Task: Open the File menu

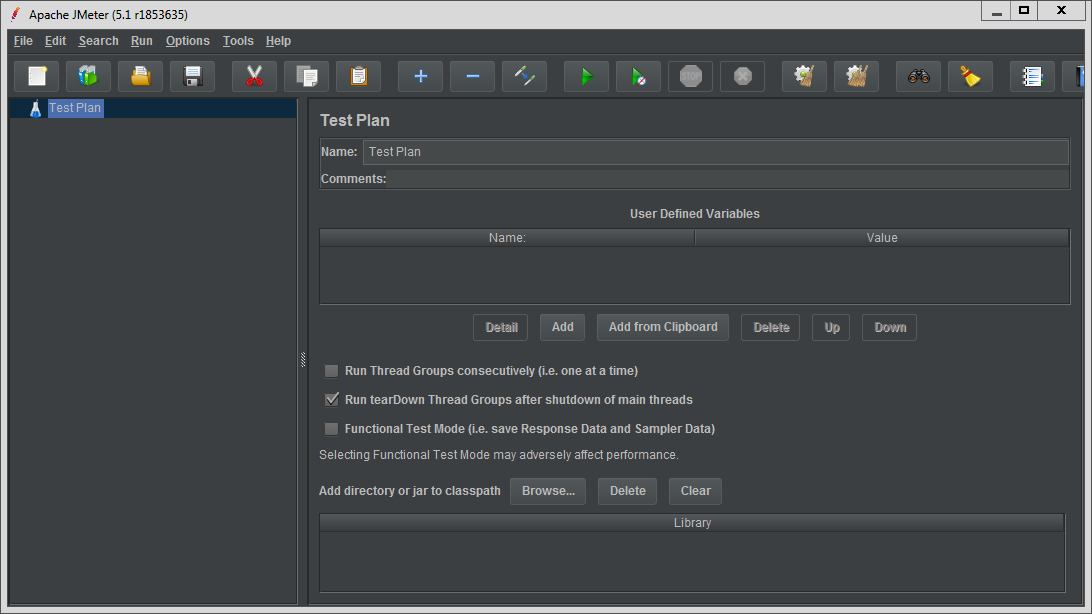Action: click(23, 41)
